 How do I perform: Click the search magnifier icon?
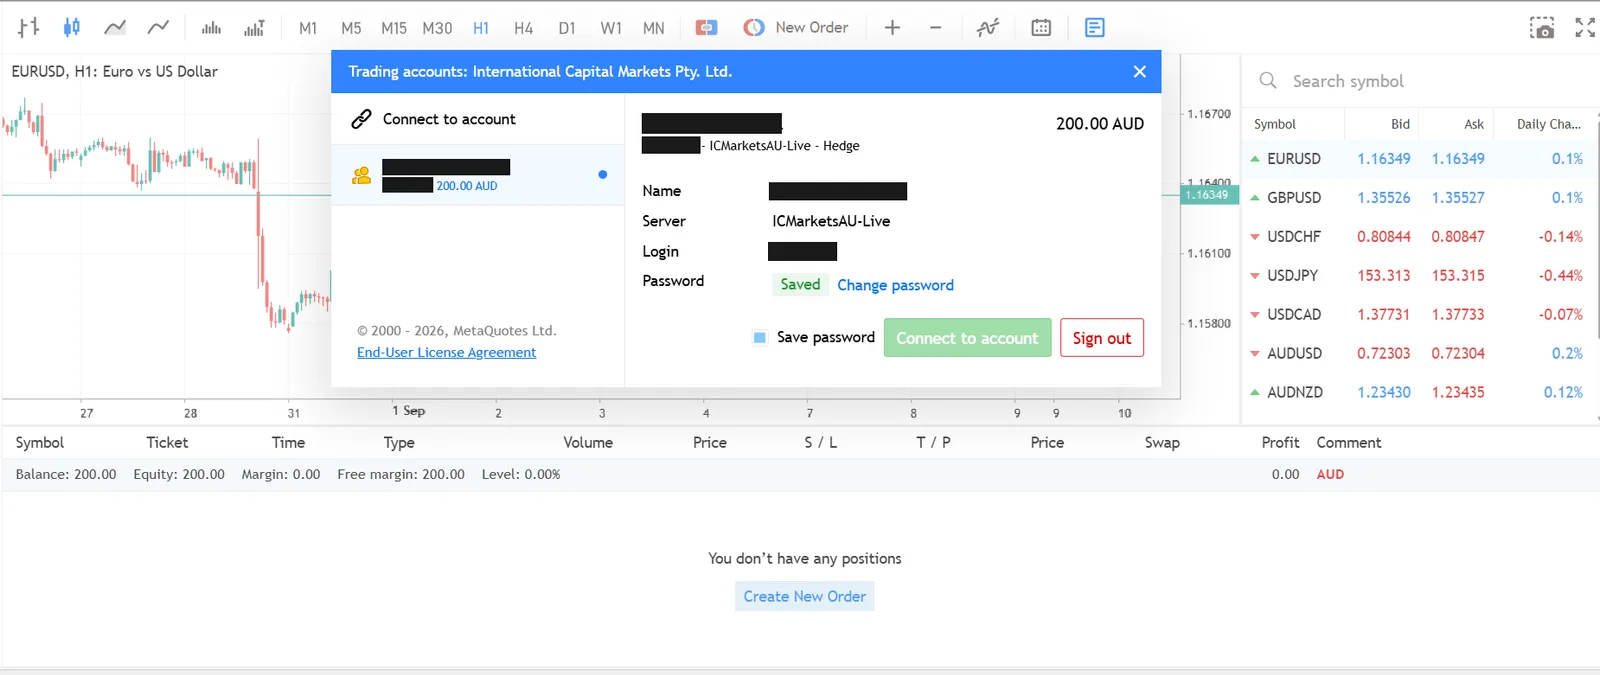click(x=1268, y=81)
